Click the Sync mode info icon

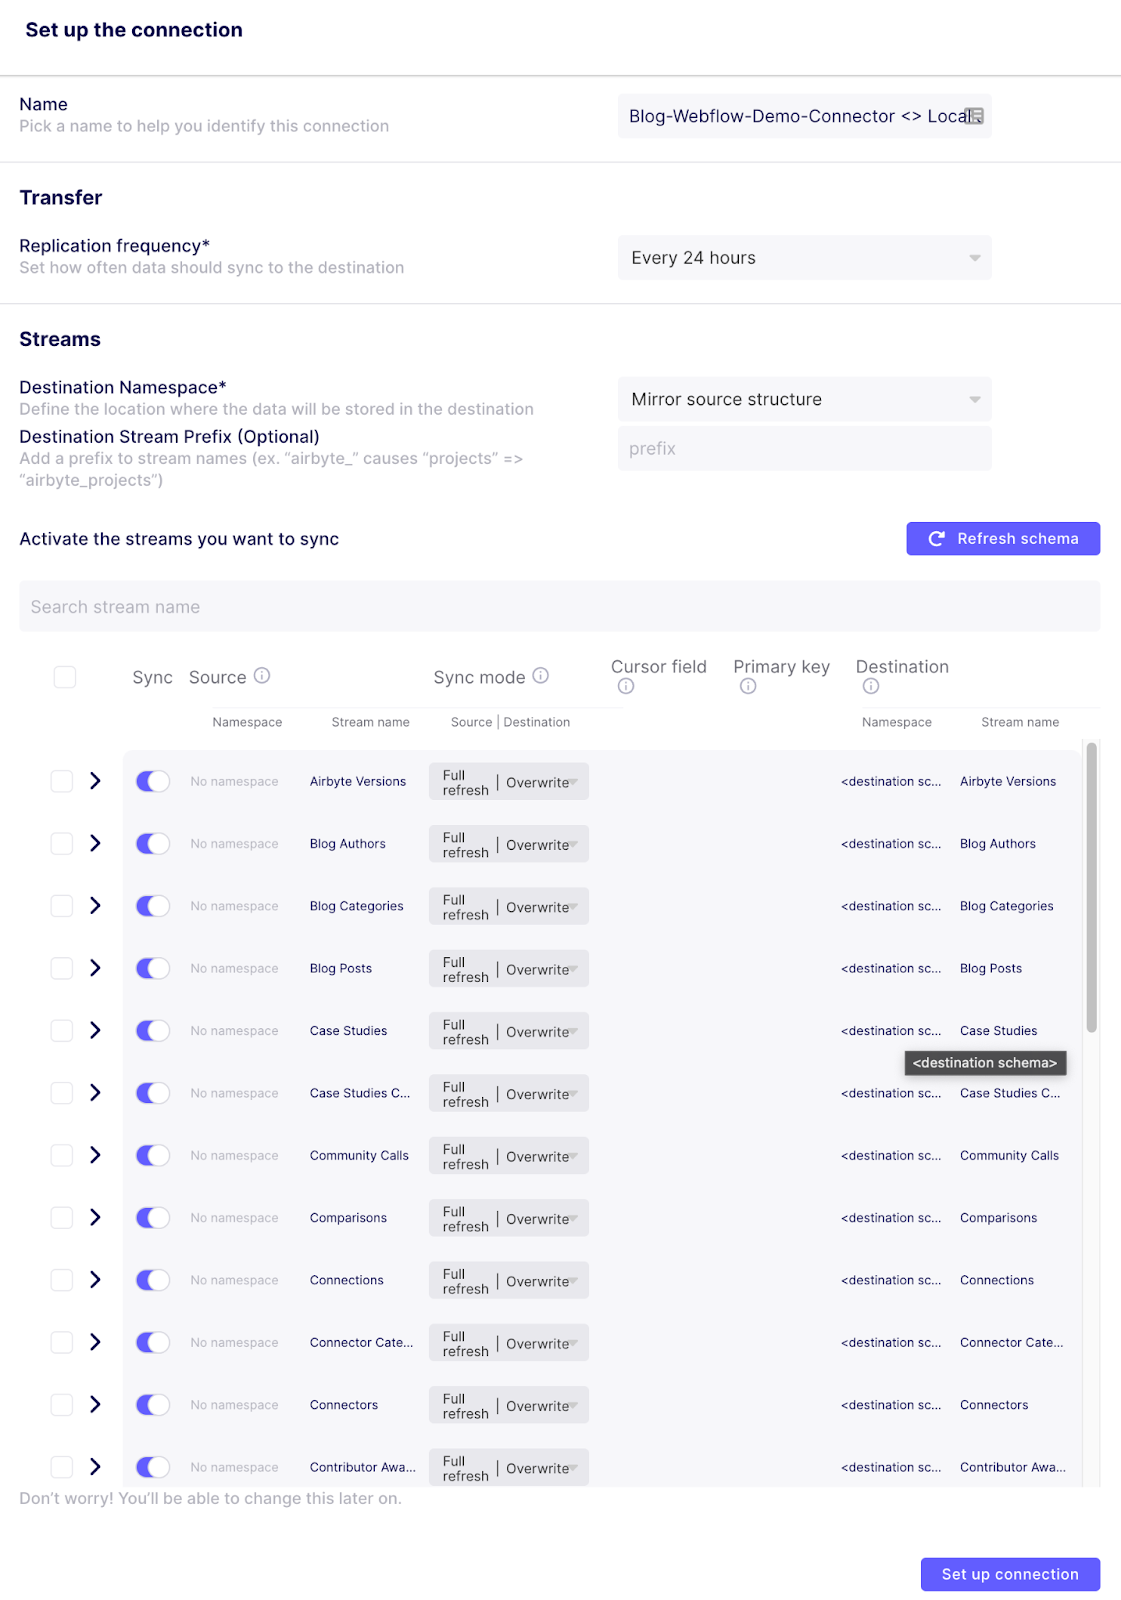click(541, 676)
